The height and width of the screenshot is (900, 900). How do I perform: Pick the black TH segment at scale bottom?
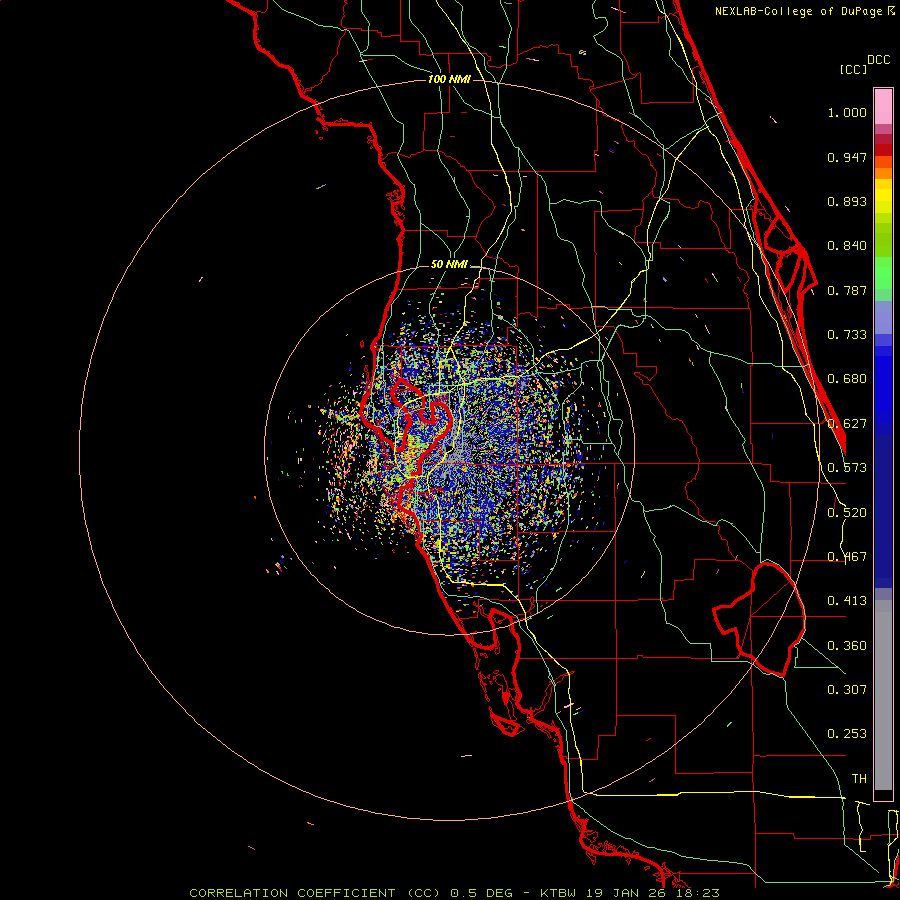(883, 794)
